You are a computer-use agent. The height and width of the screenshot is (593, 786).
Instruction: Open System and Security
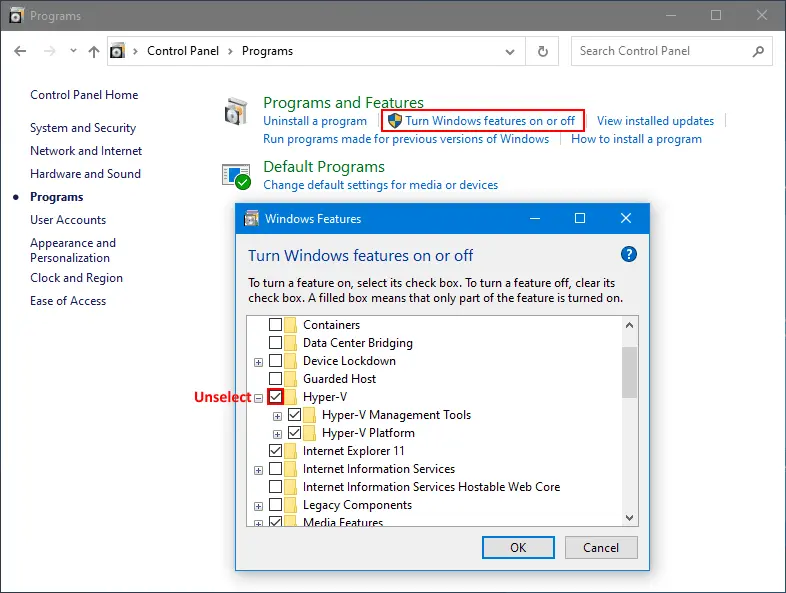(83, 128)
